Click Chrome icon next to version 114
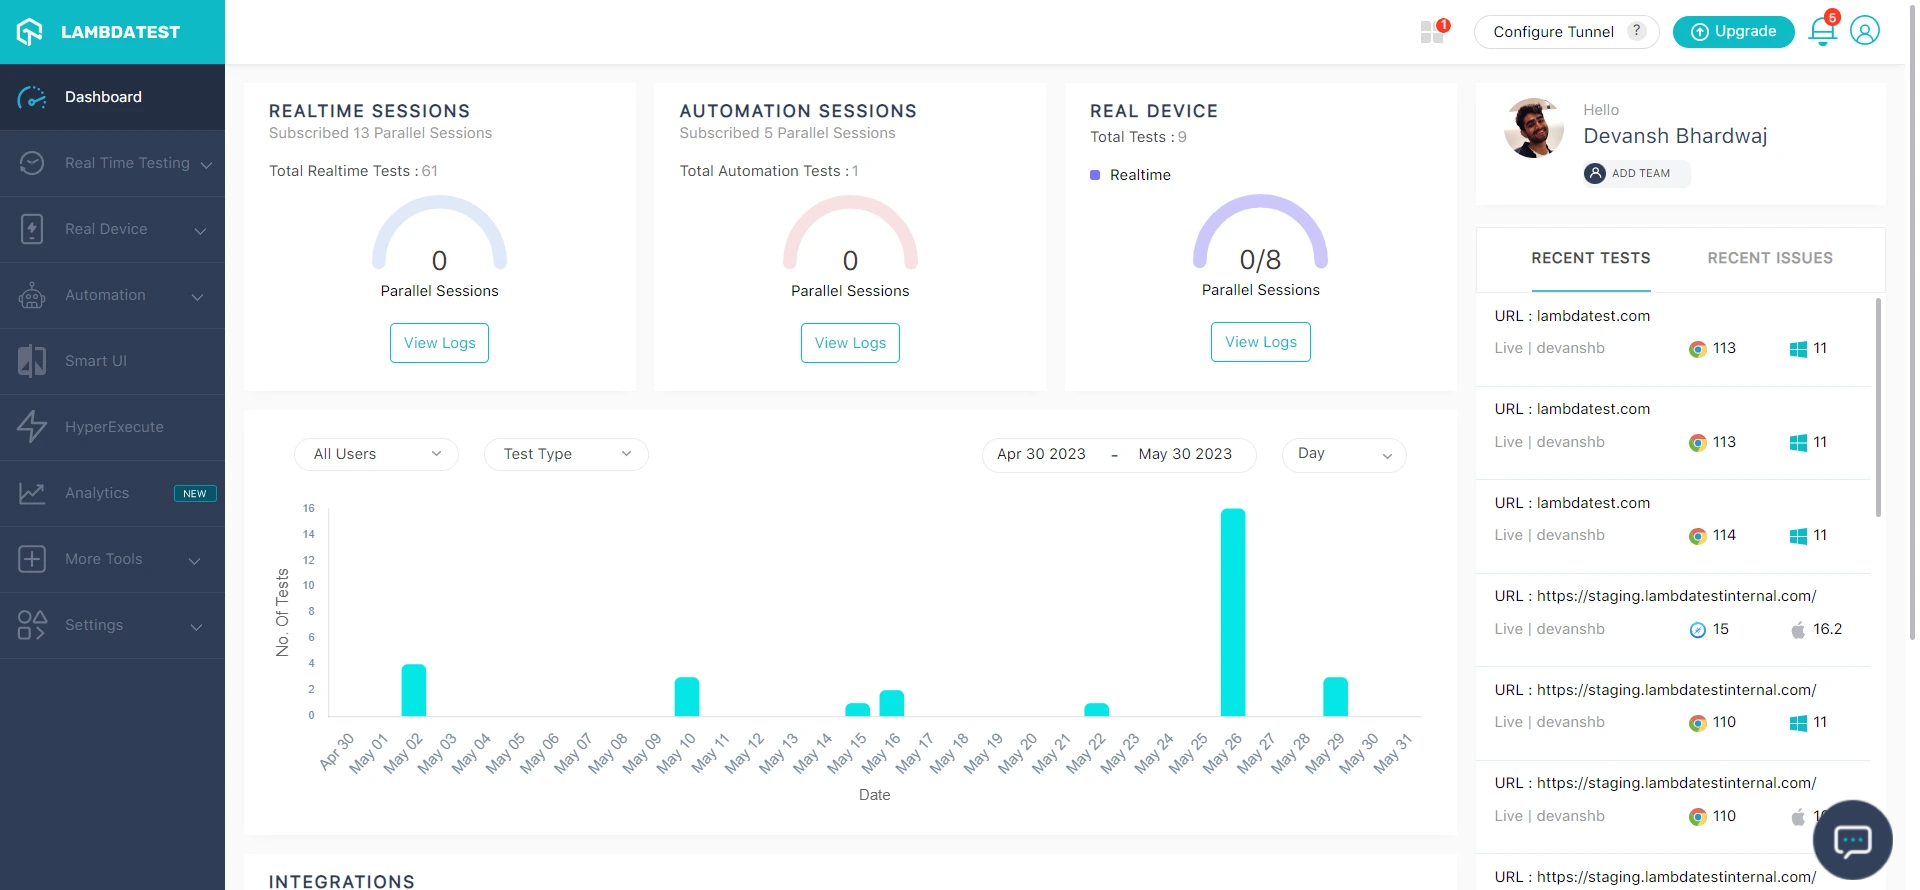This screenshot has width=1920, height=890. 1697,536
